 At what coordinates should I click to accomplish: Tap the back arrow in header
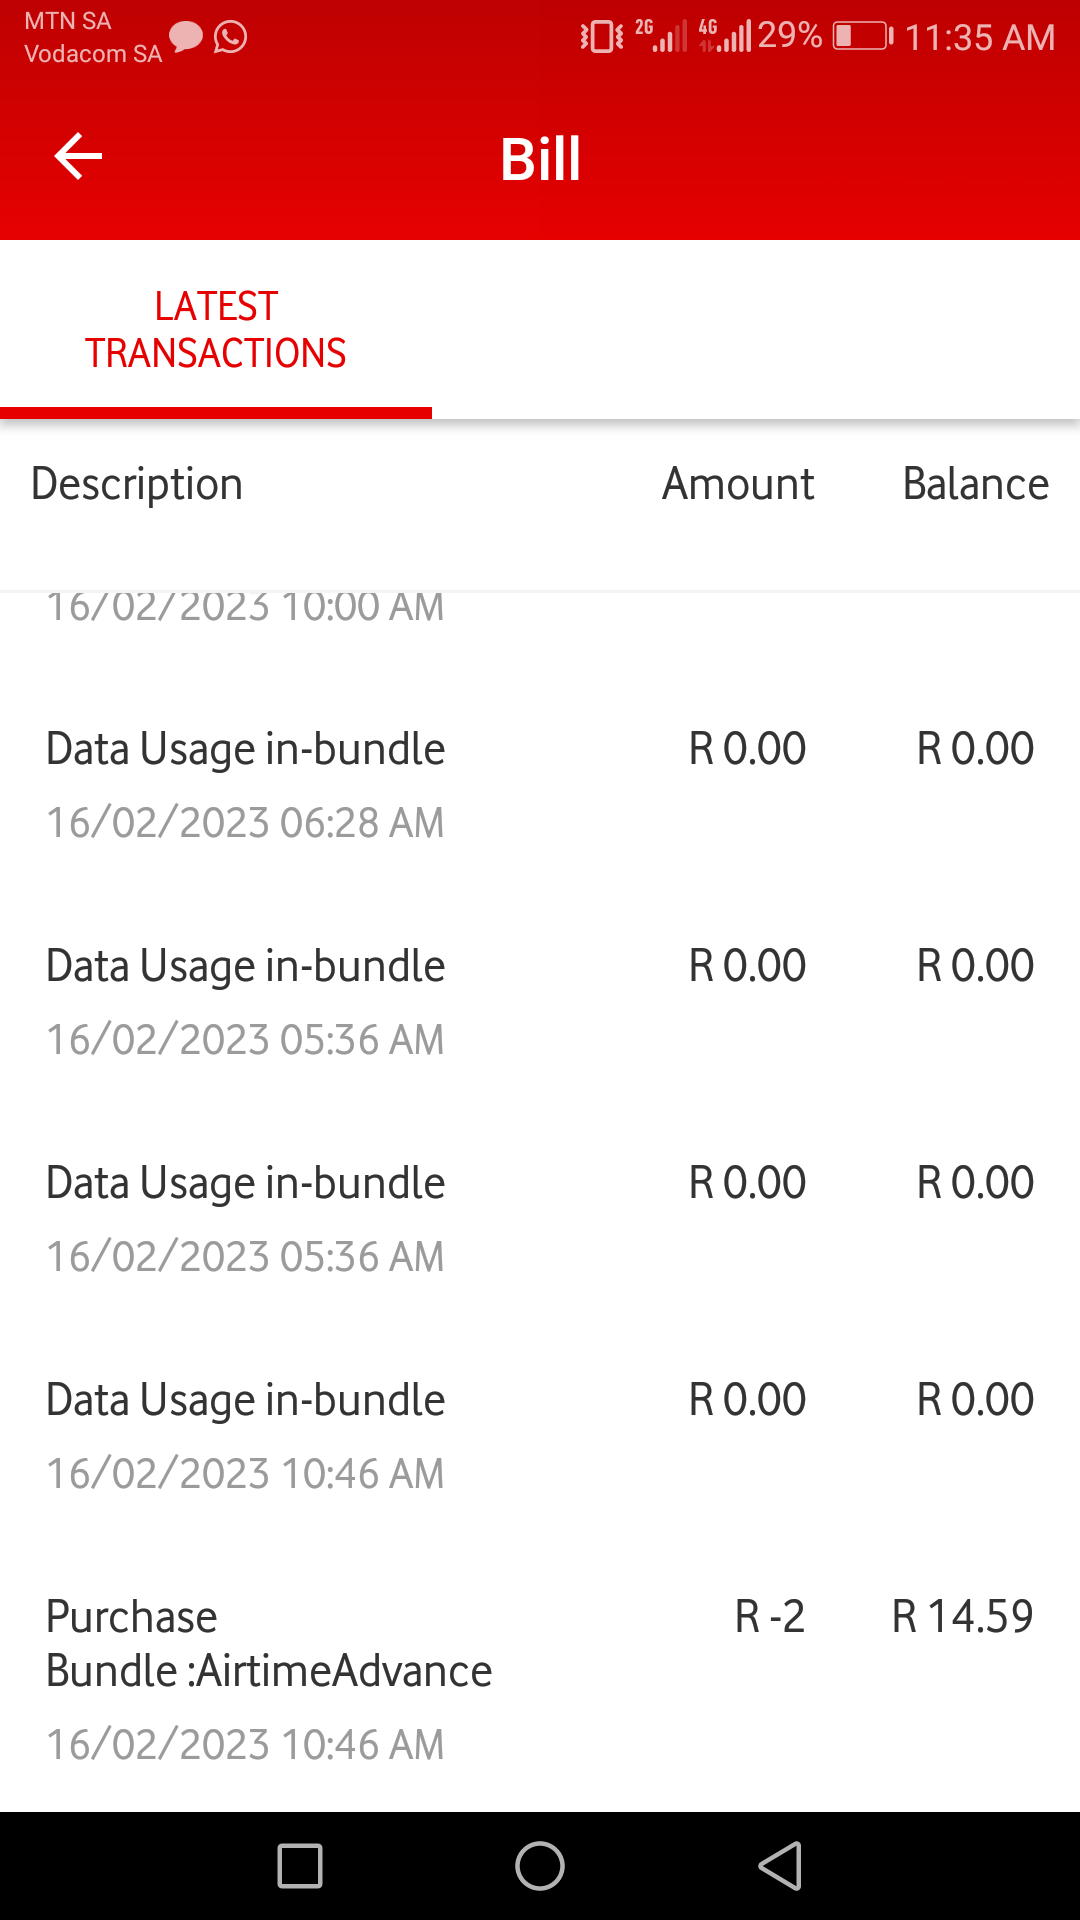pyautogui.click(x=78, y=157)
